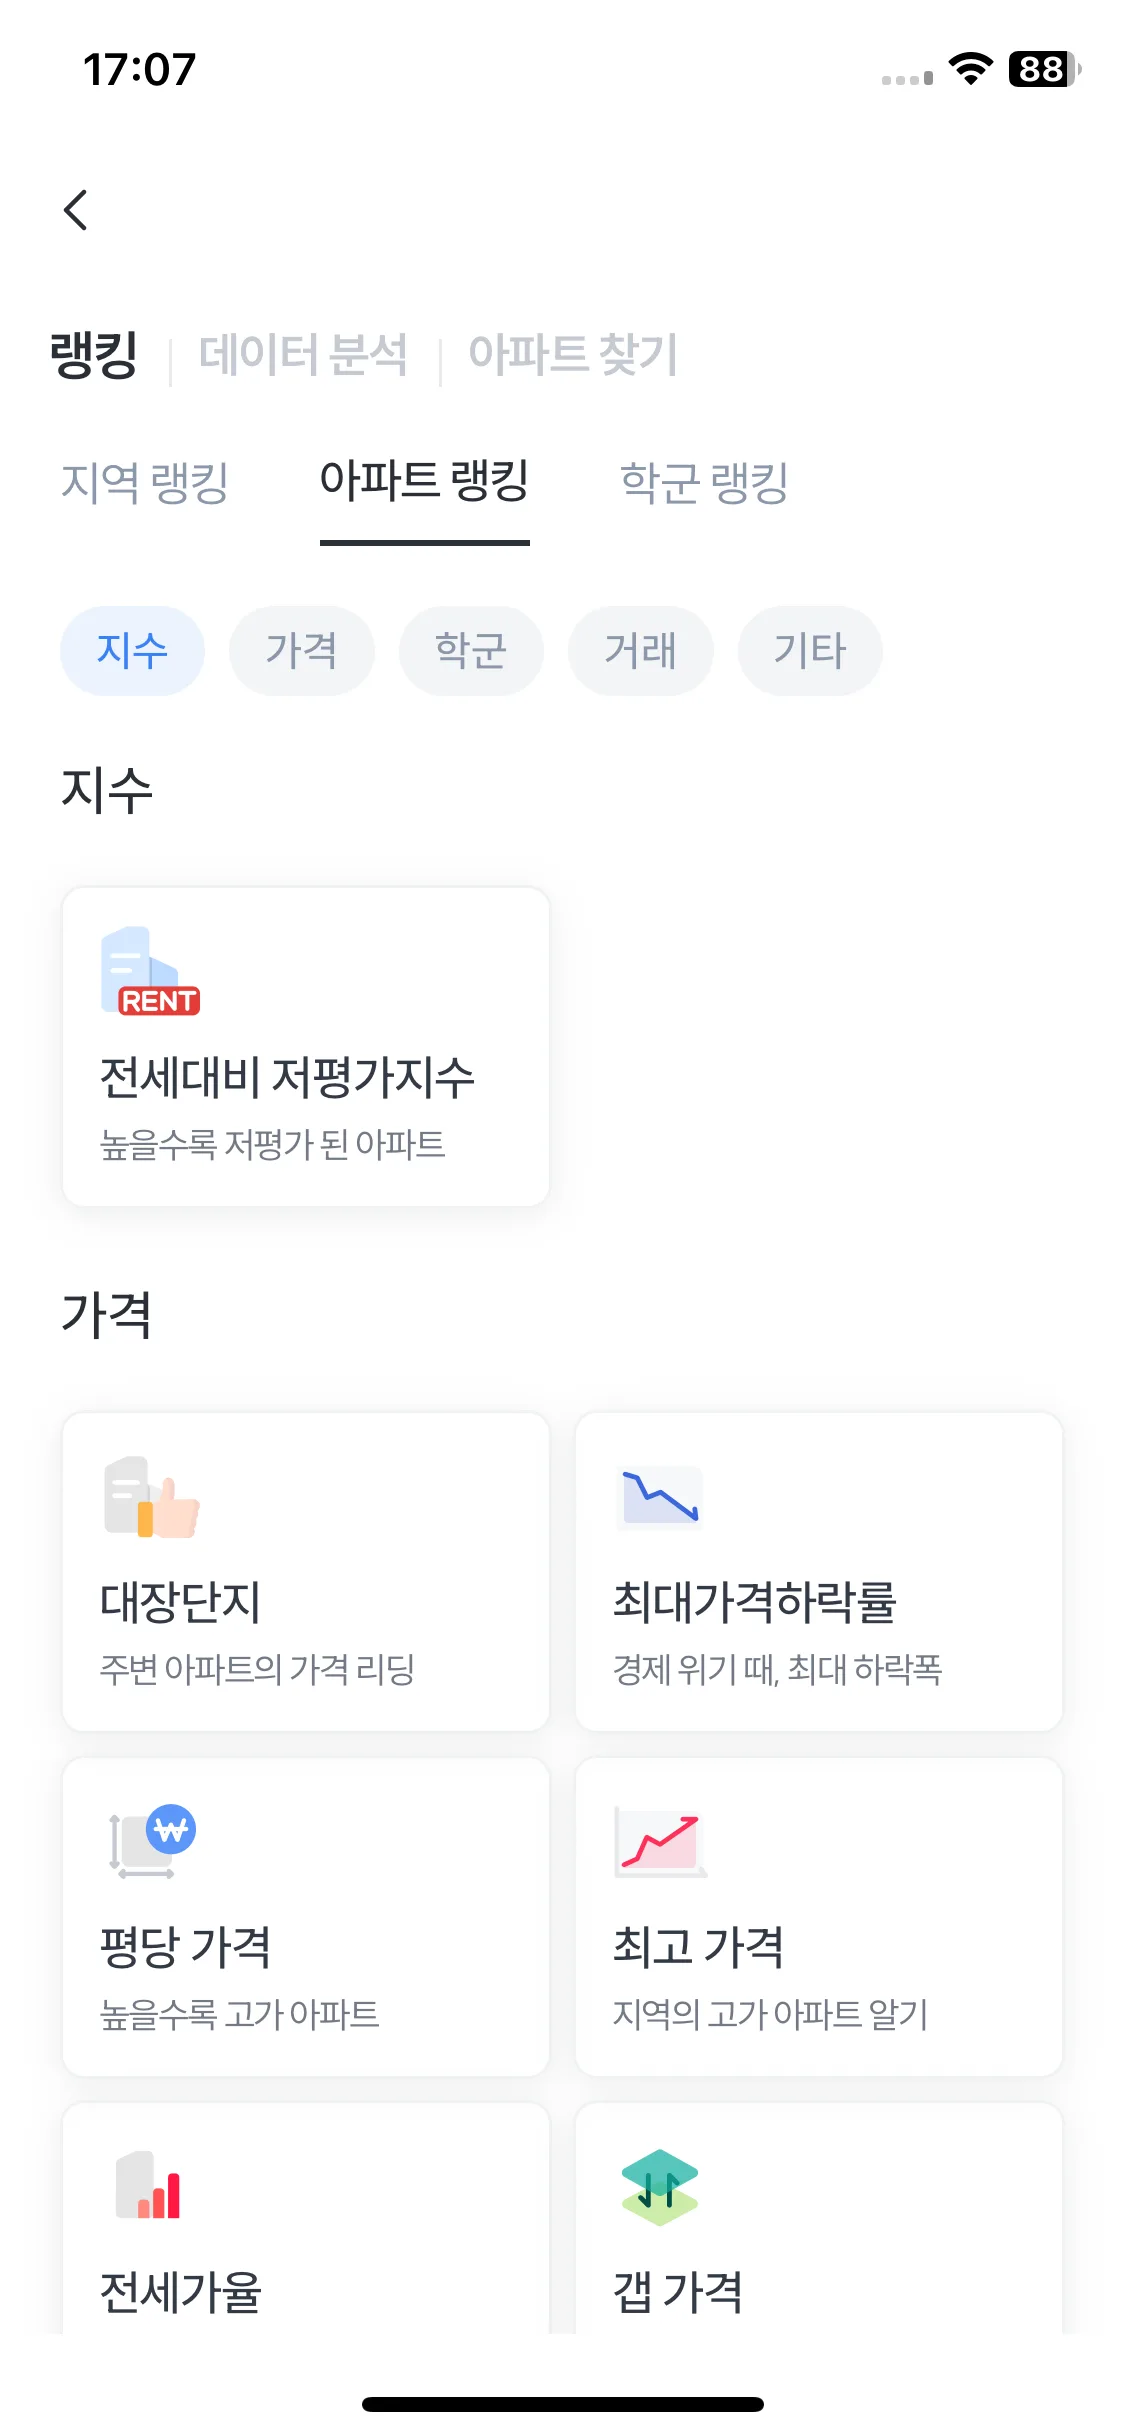Switch to the 지역 랭킹 tab
The image size is (1125, 2436).
[145, 483]
